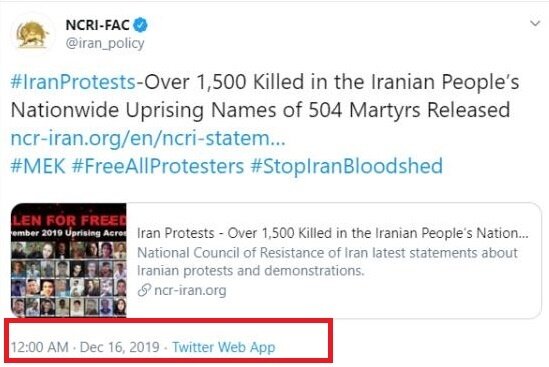549x367 pixels.
Task: Click the 12:00 AM tweet timestamp
Action: click(x=40, y=347)
